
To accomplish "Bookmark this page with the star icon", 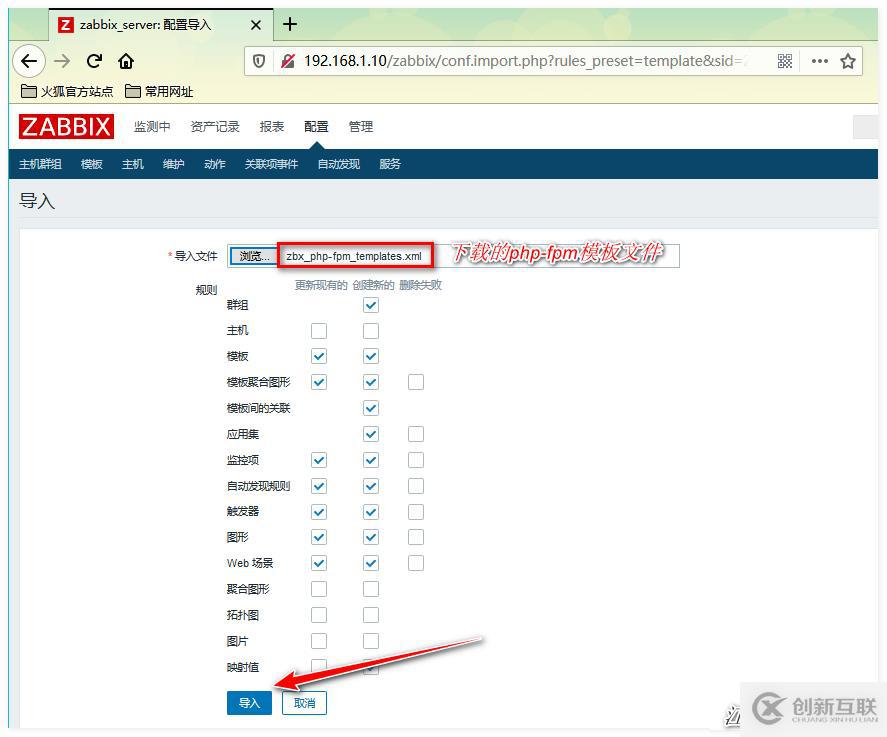I will pos(850,60).
